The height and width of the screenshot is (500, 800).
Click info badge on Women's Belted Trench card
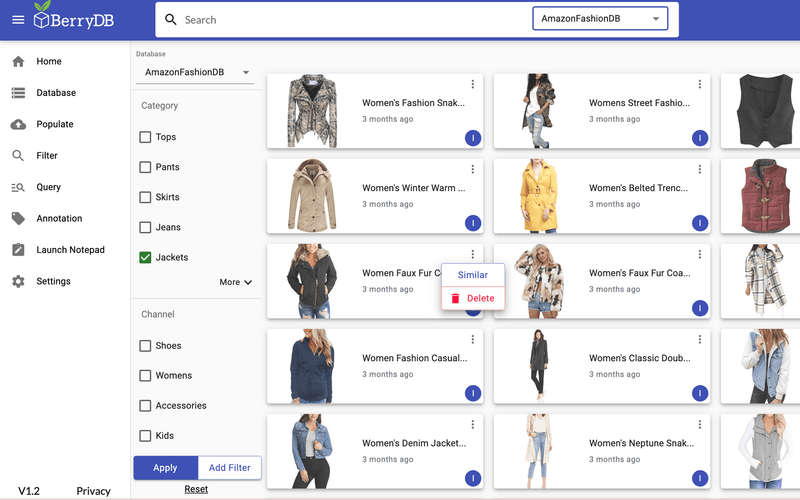700,223
